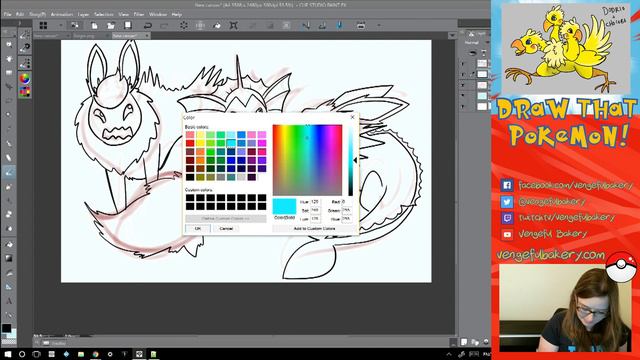Open command bar overflow arrow at far right

coord(379,25)
